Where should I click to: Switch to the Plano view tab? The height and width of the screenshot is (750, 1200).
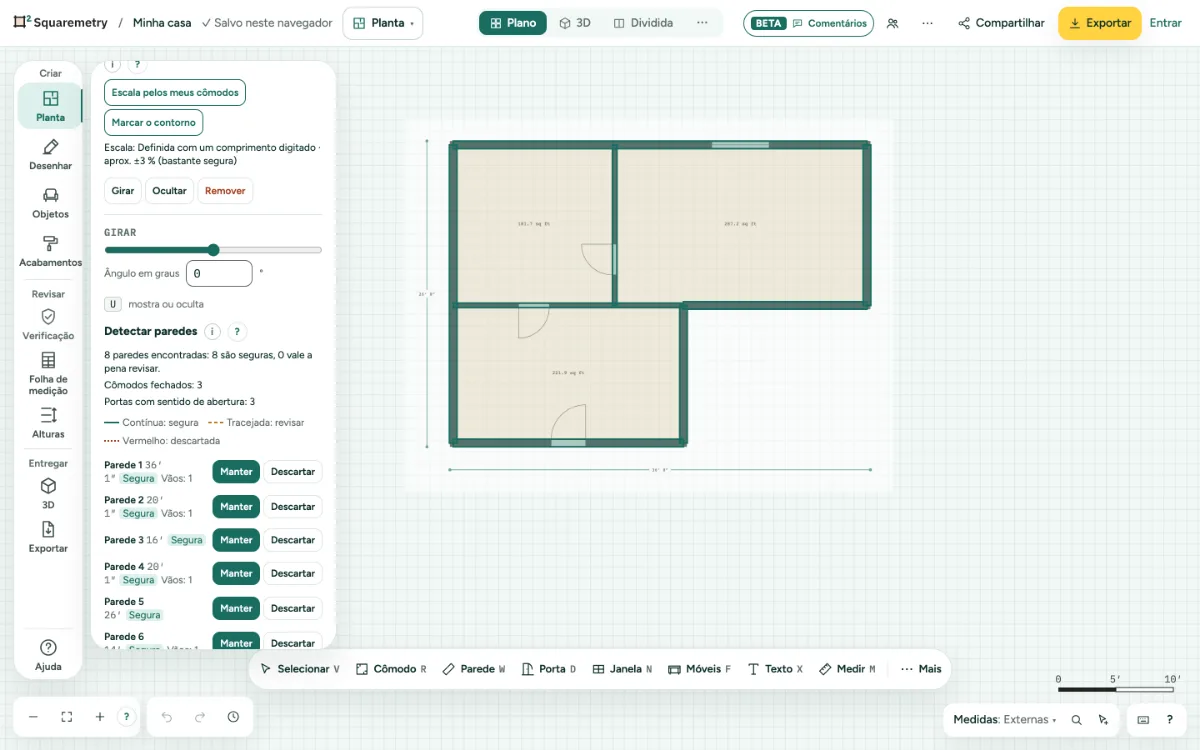513,23
